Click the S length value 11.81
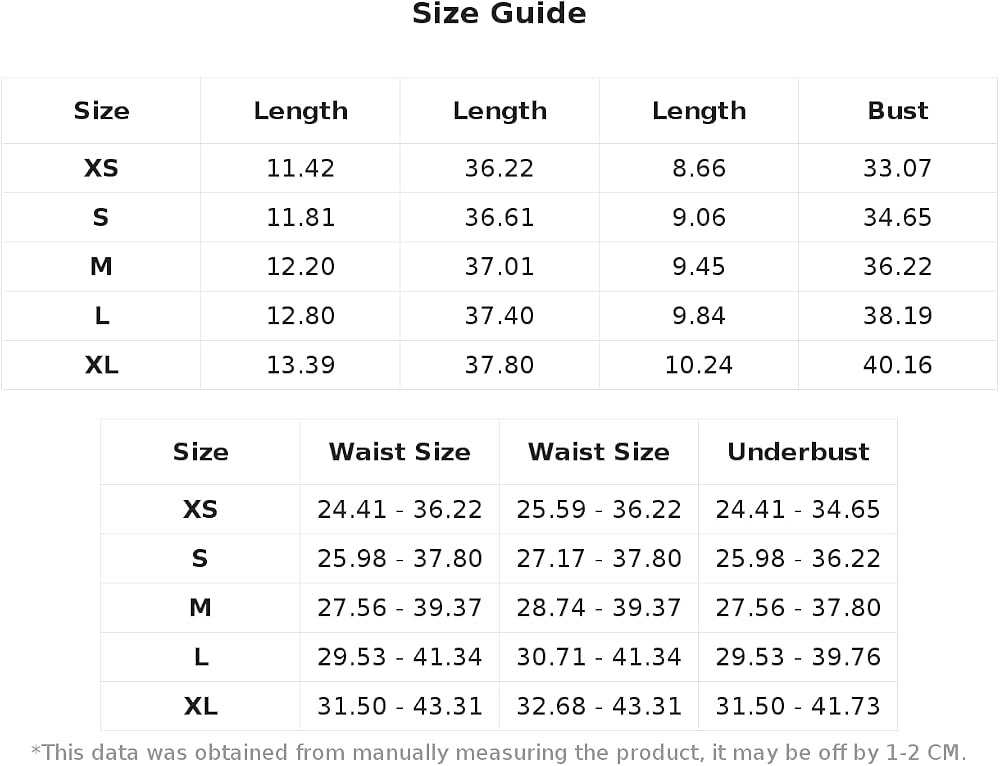Viewport: 1000px width, 766px height. click(x=300, y=217)
